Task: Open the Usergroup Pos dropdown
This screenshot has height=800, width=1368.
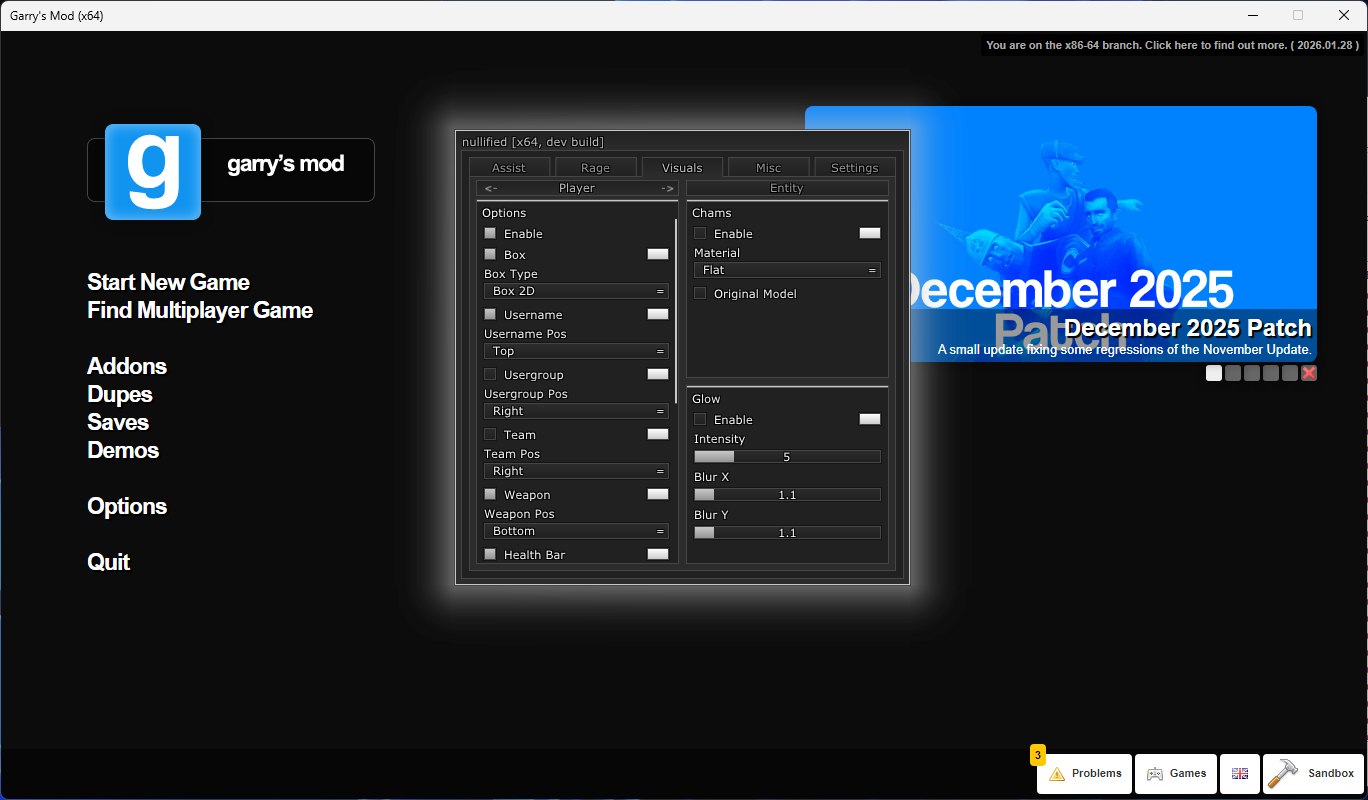Action: 576,411
